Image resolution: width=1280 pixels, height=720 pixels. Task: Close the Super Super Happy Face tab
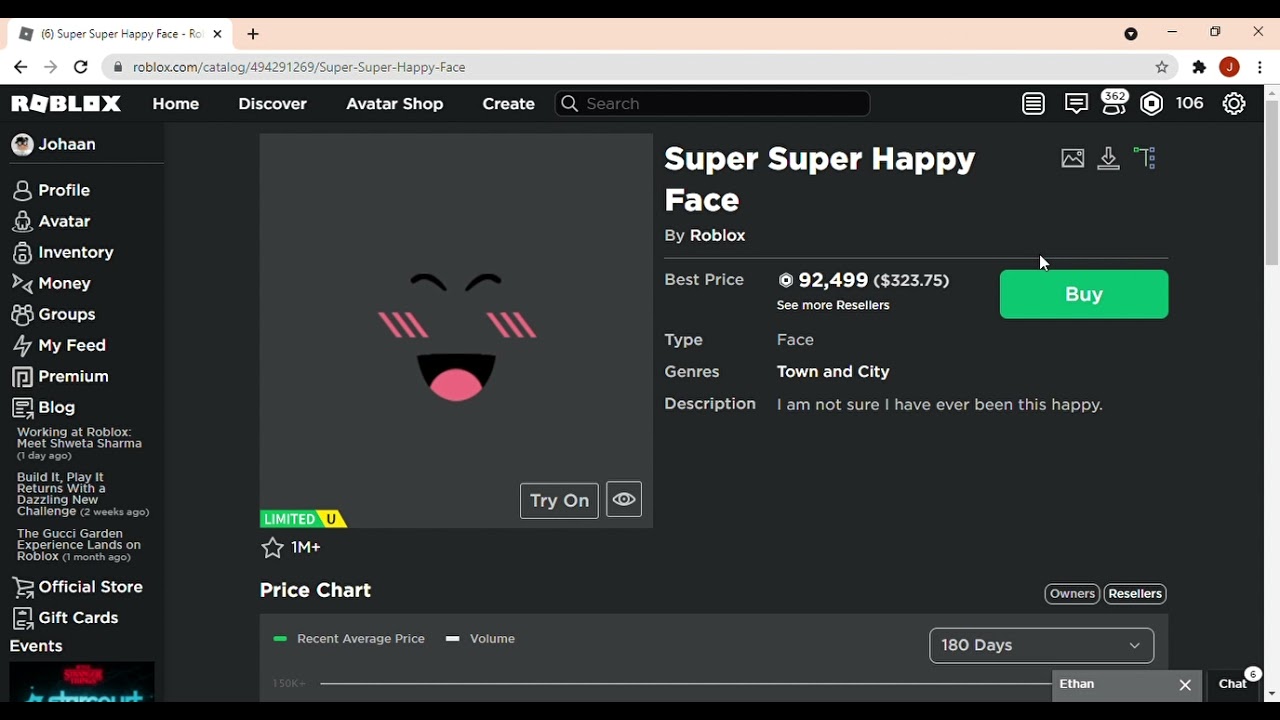[x=217, y=34]
